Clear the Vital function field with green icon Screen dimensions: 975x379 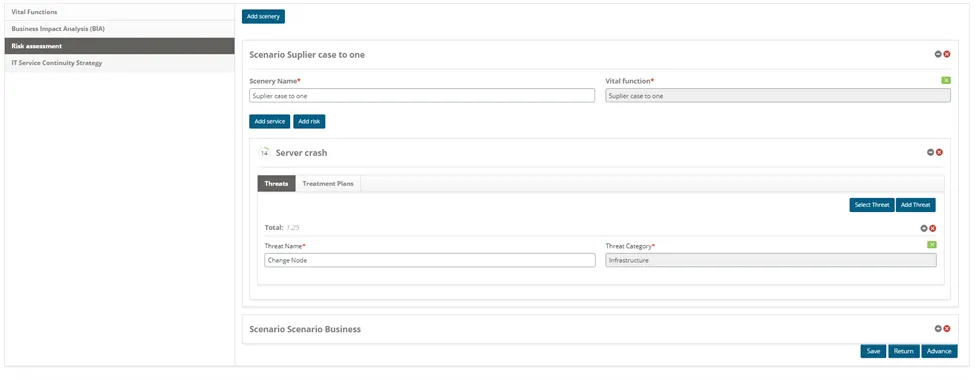pos(946,80)
